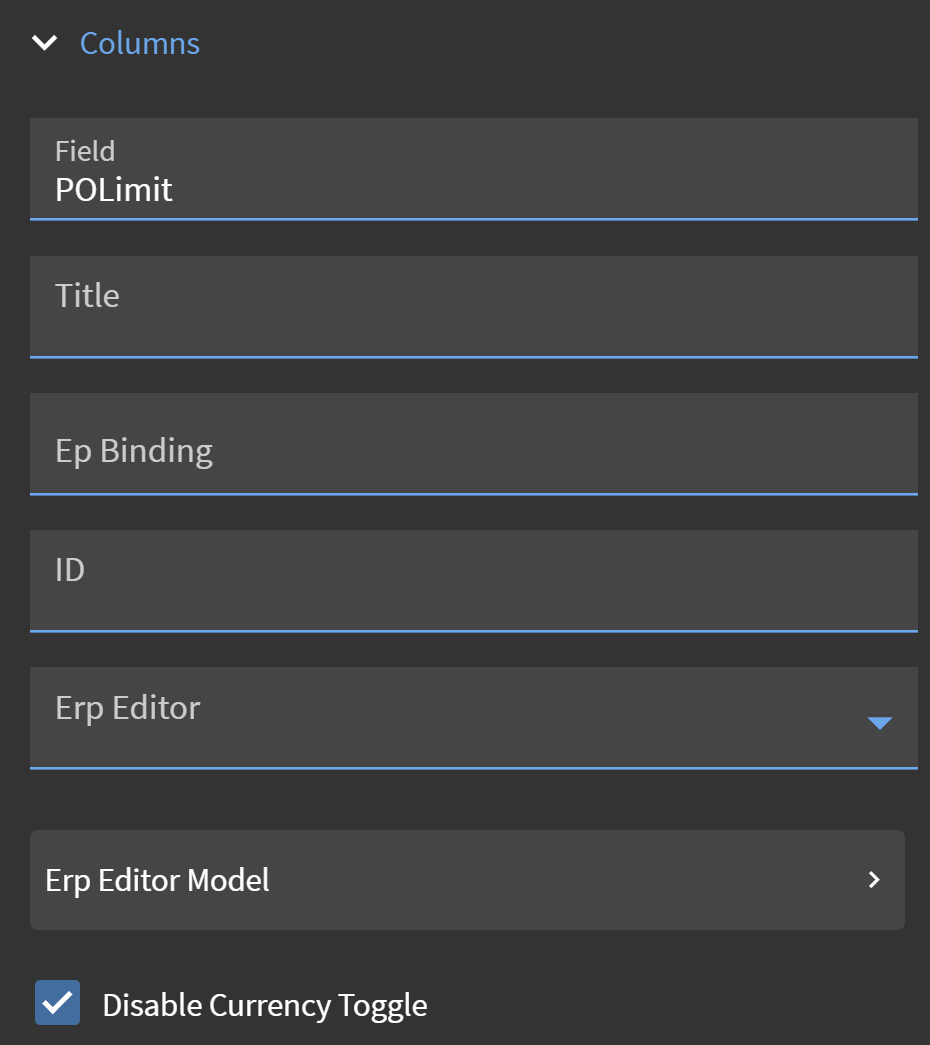Click the Erp Editor Model text label
This screenshot has height=1045, width=930.
click(x=157, y=880)
